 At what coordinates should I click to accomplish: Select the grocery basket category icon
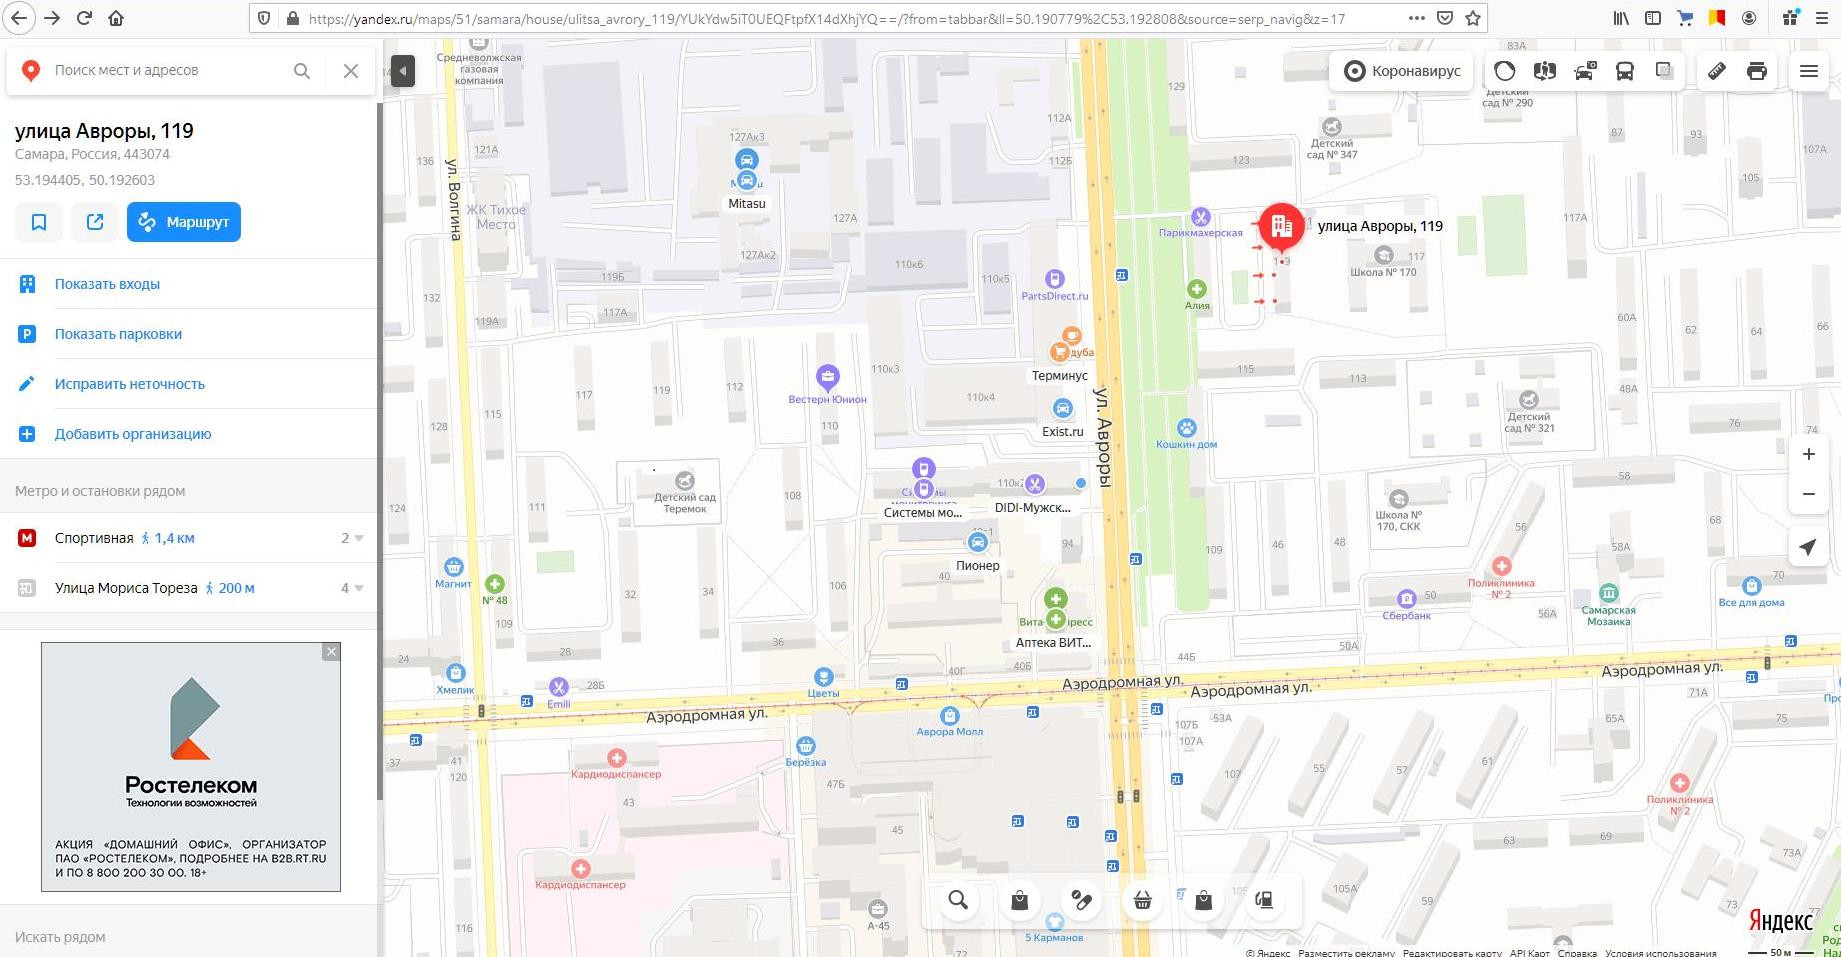coord(1142,900)
